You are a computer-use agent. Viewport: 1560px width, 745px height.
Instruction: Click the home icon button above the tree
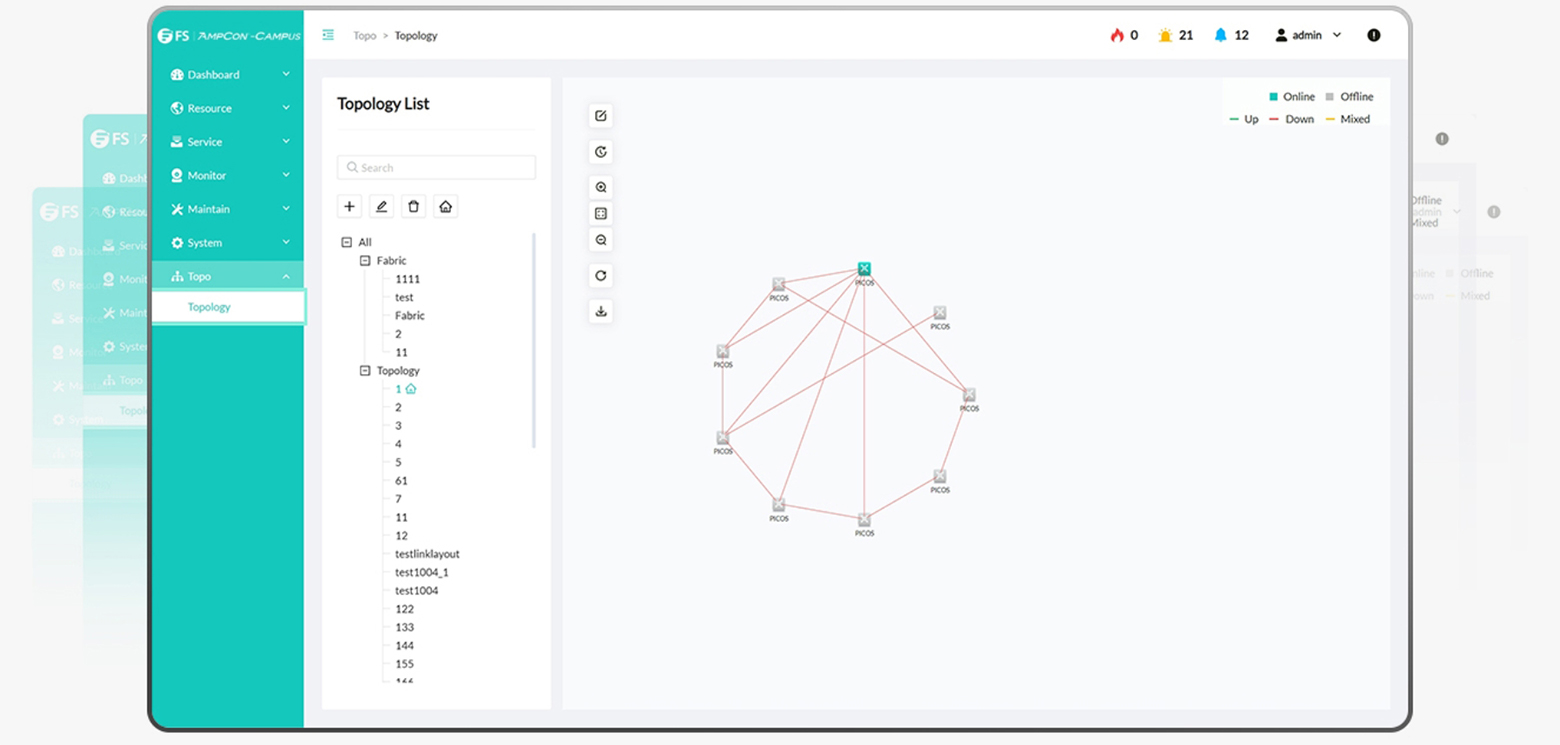[x=445, y=207]
